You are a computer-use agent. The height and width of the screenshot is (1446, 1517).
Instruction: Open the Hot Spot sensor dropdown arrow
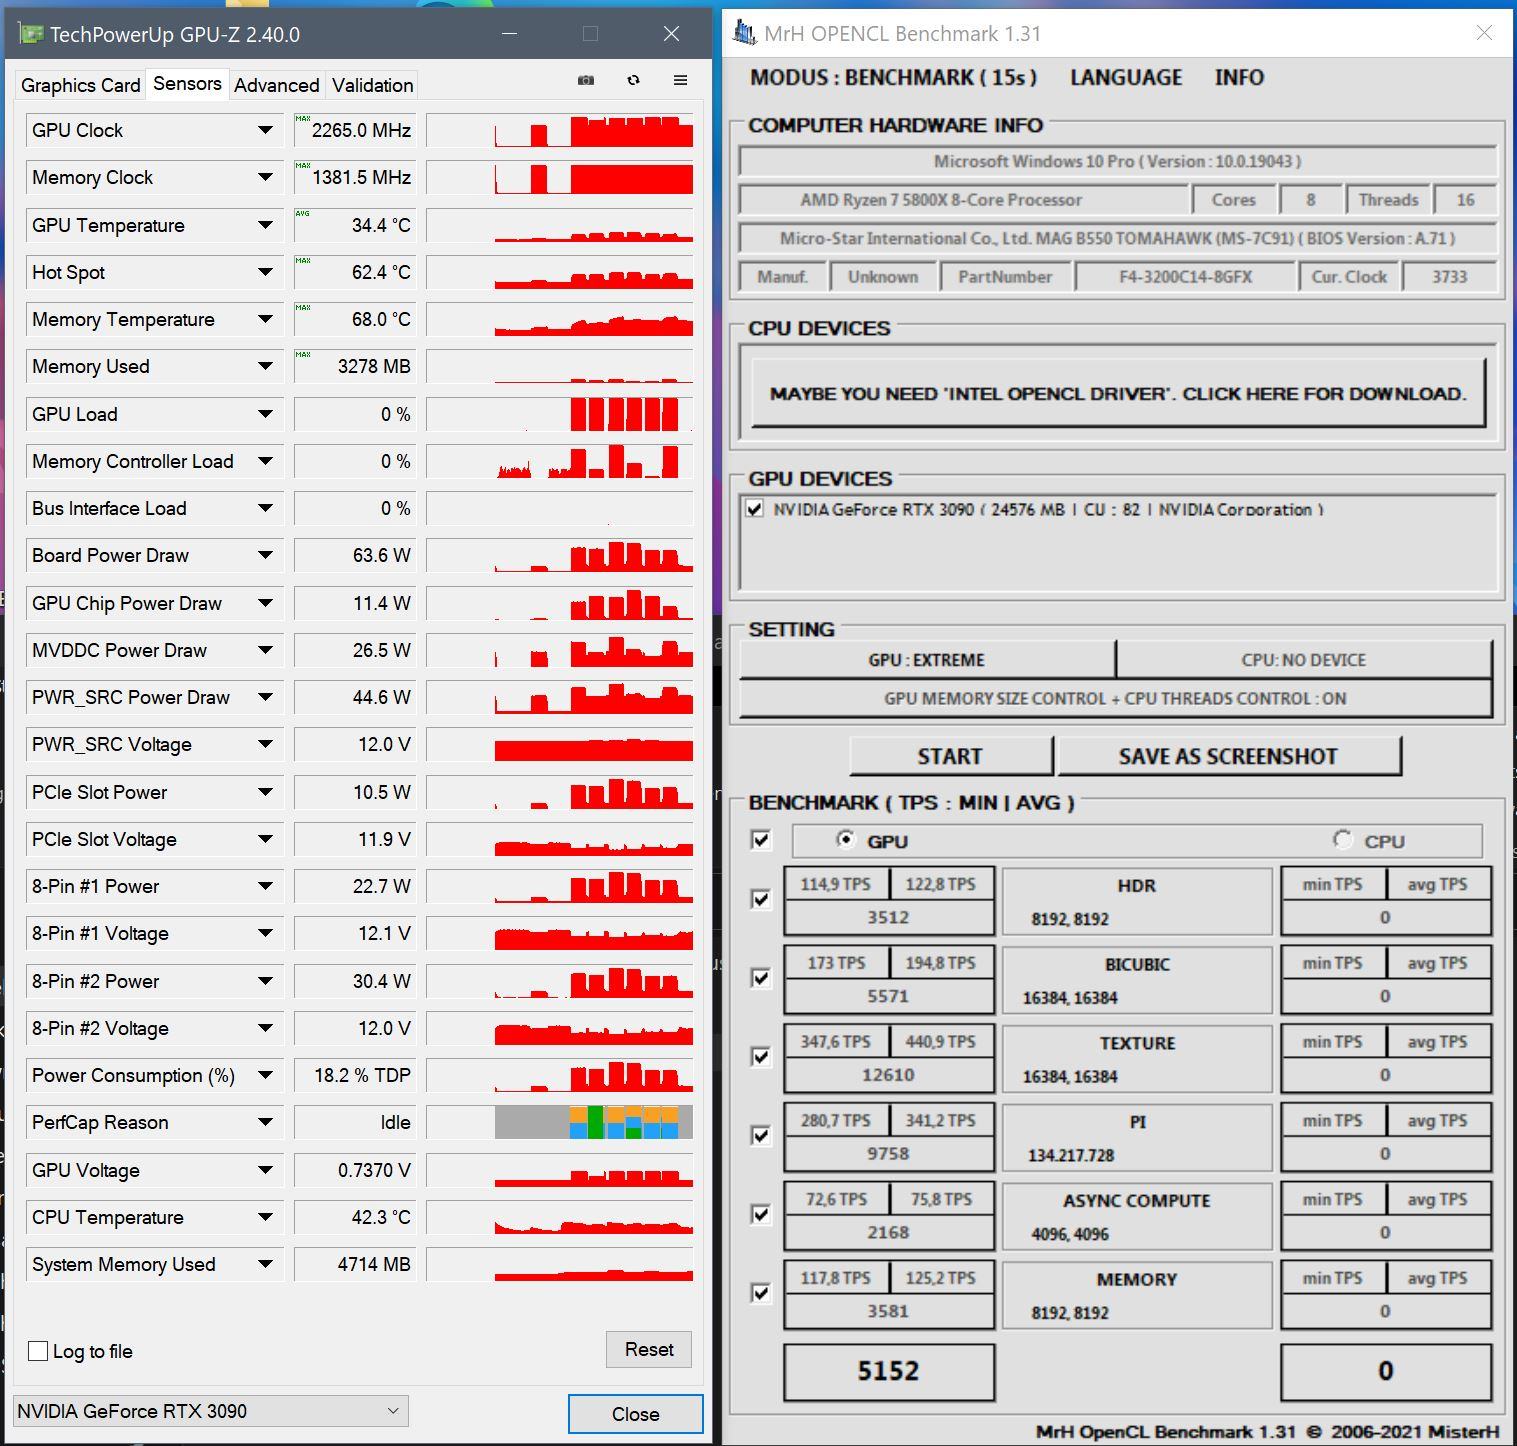point(265,272)
